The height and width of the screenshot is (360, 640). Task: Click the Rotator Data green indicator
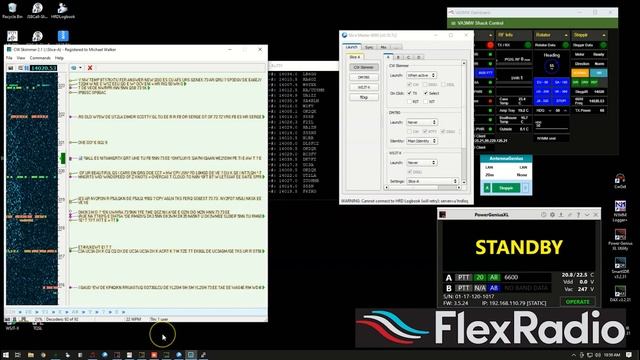point(565,45)
